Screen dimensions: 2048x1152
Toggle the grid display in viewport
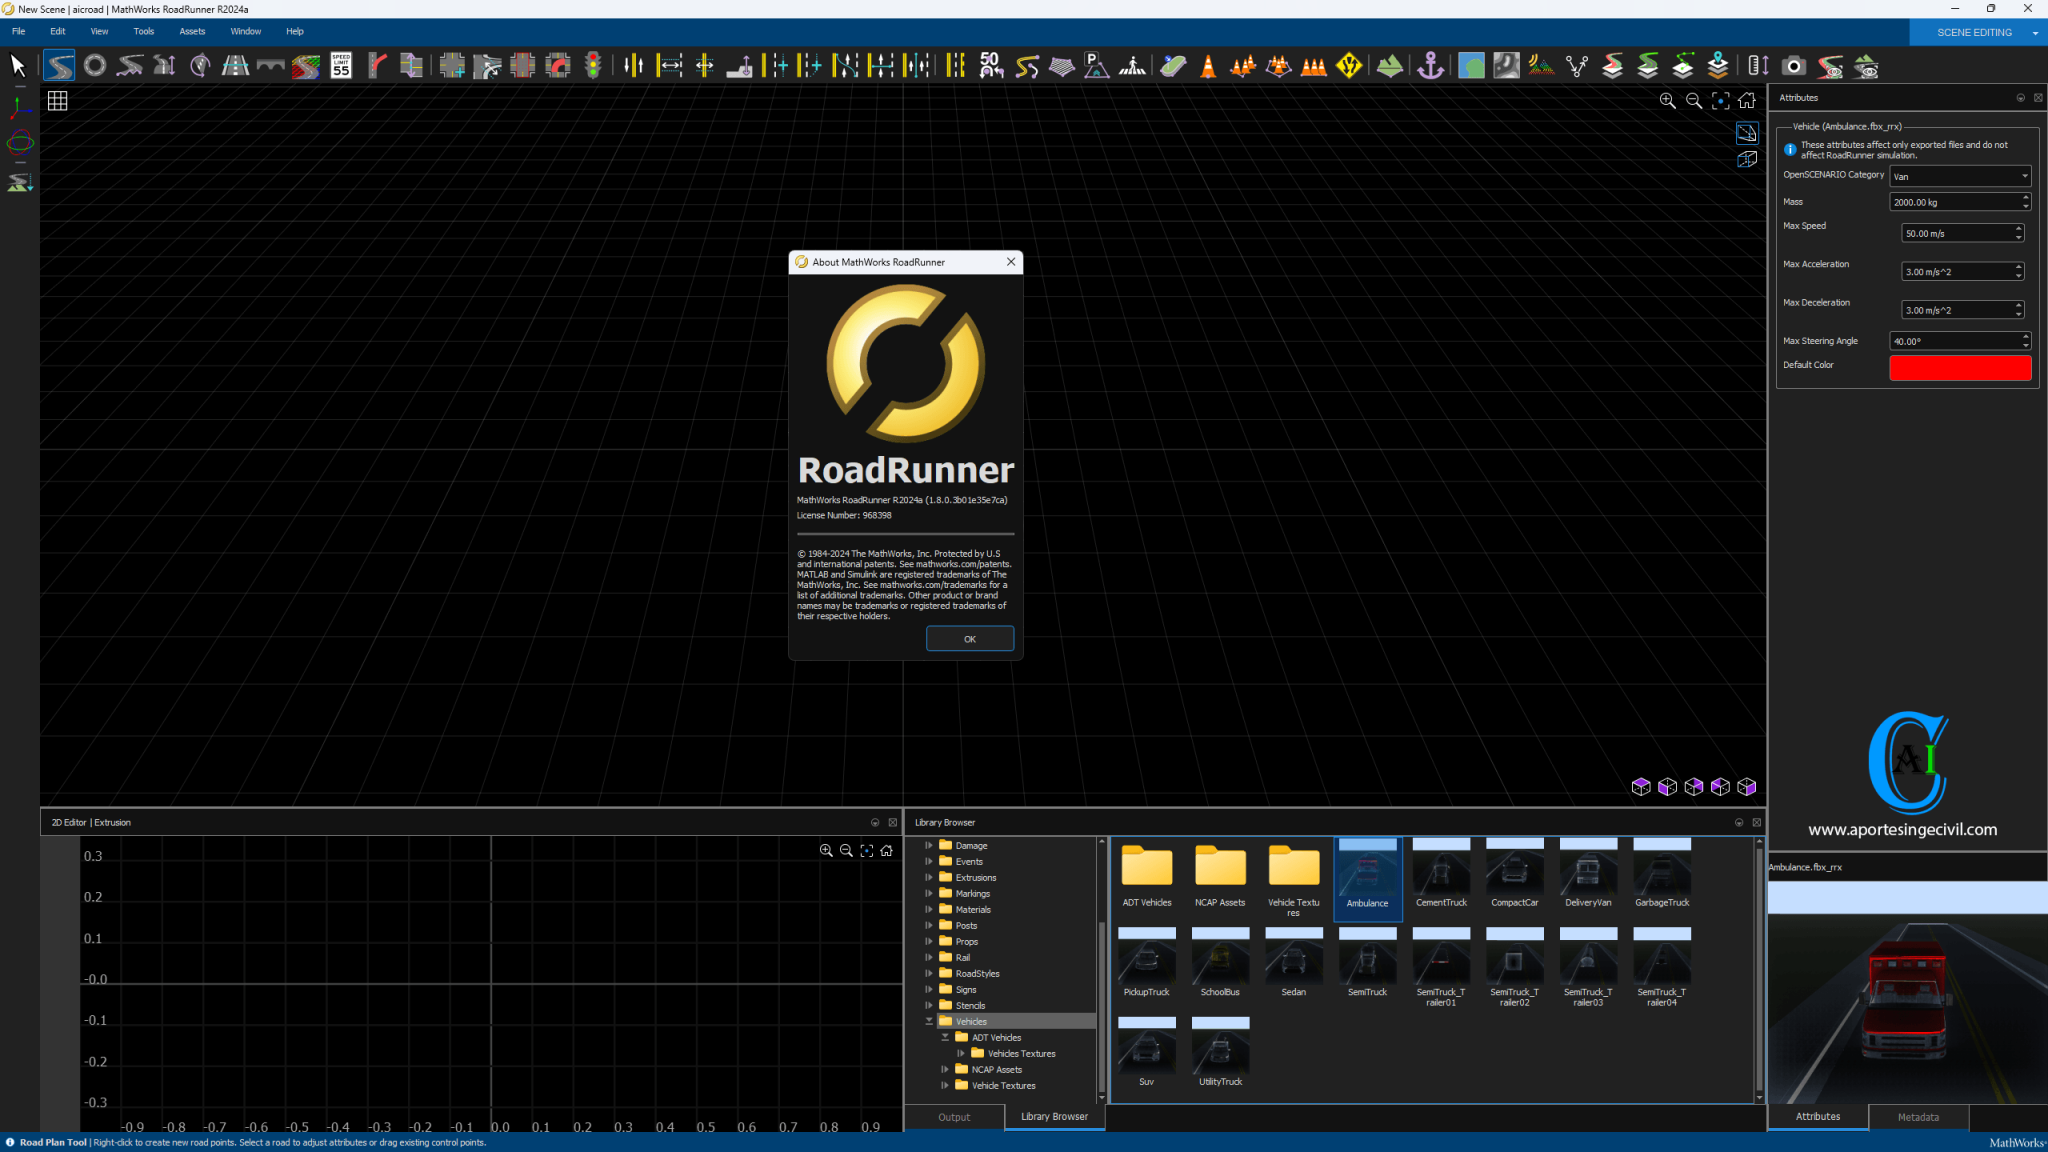coord(58,101)
